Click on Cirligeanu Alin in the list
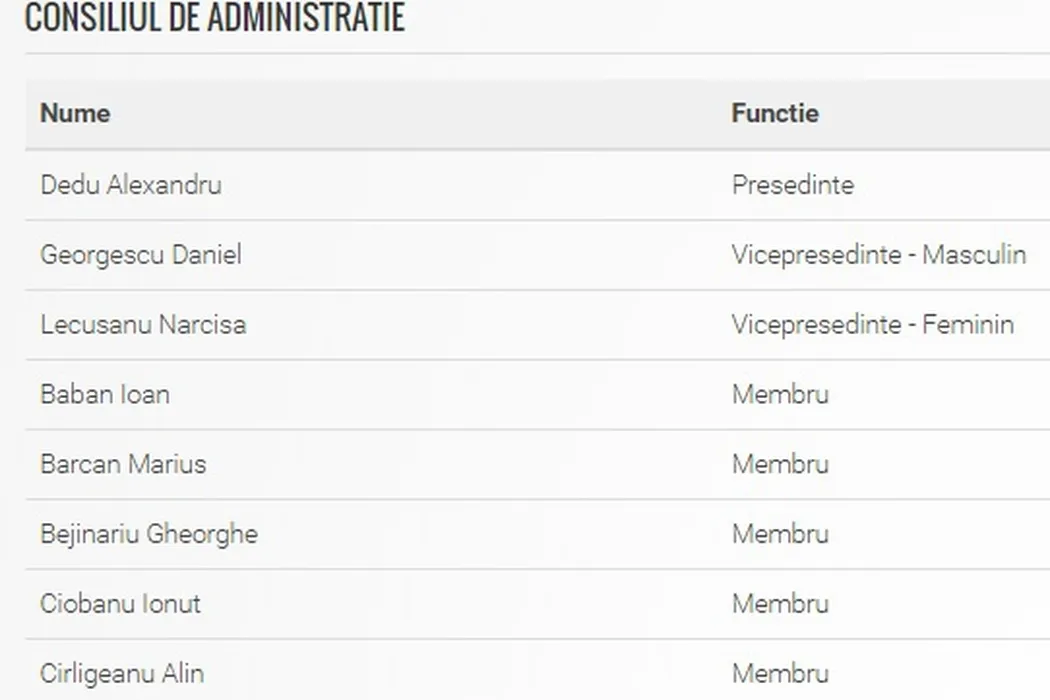 (122, 673)
